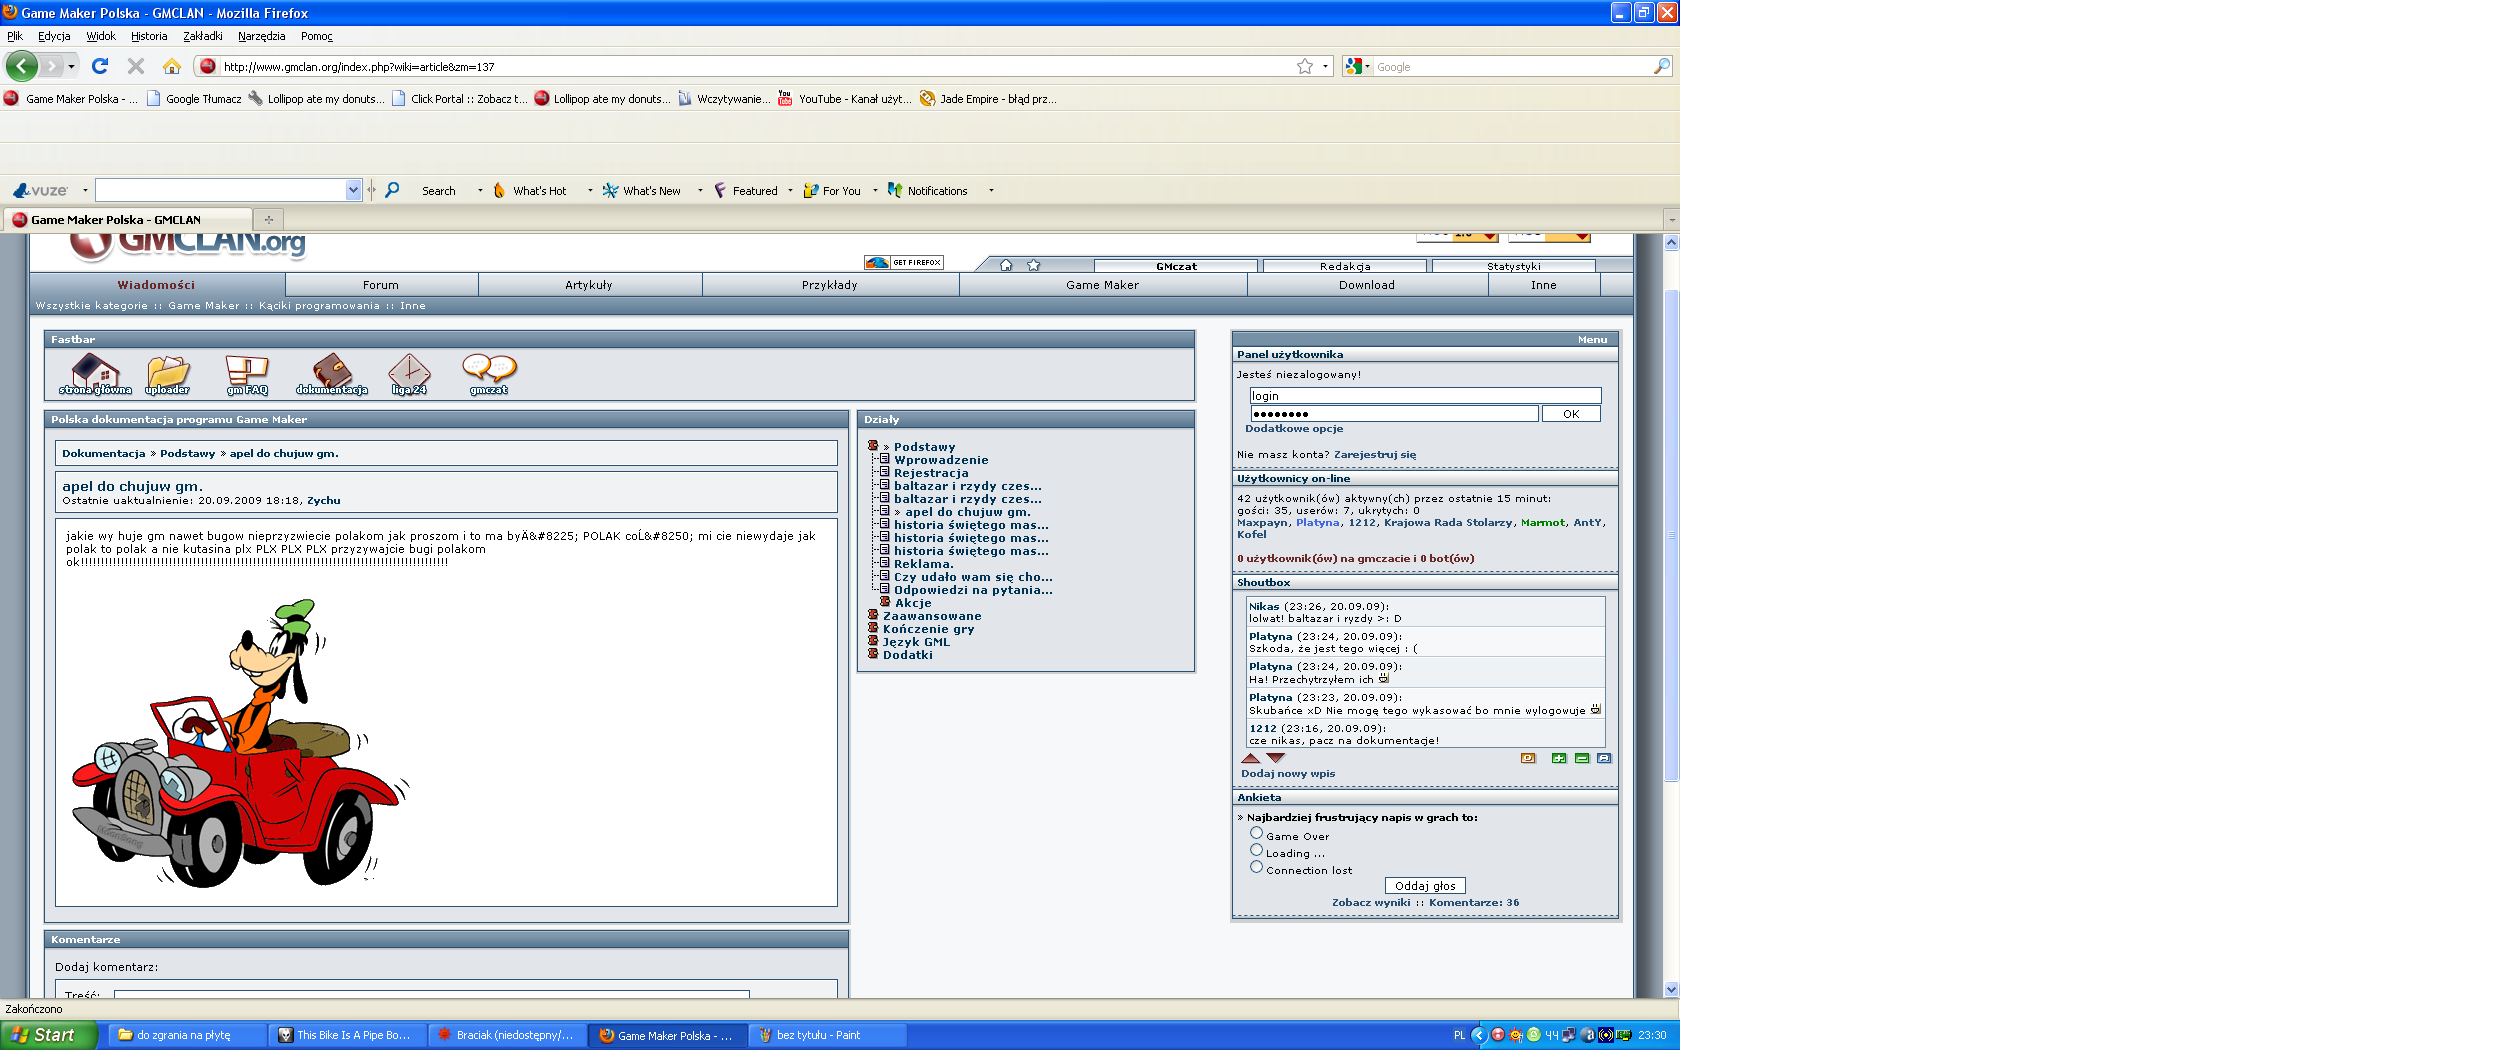Open the Zakładki menu
Viewport: 2500px width, 1050px height.
point(202,36)
